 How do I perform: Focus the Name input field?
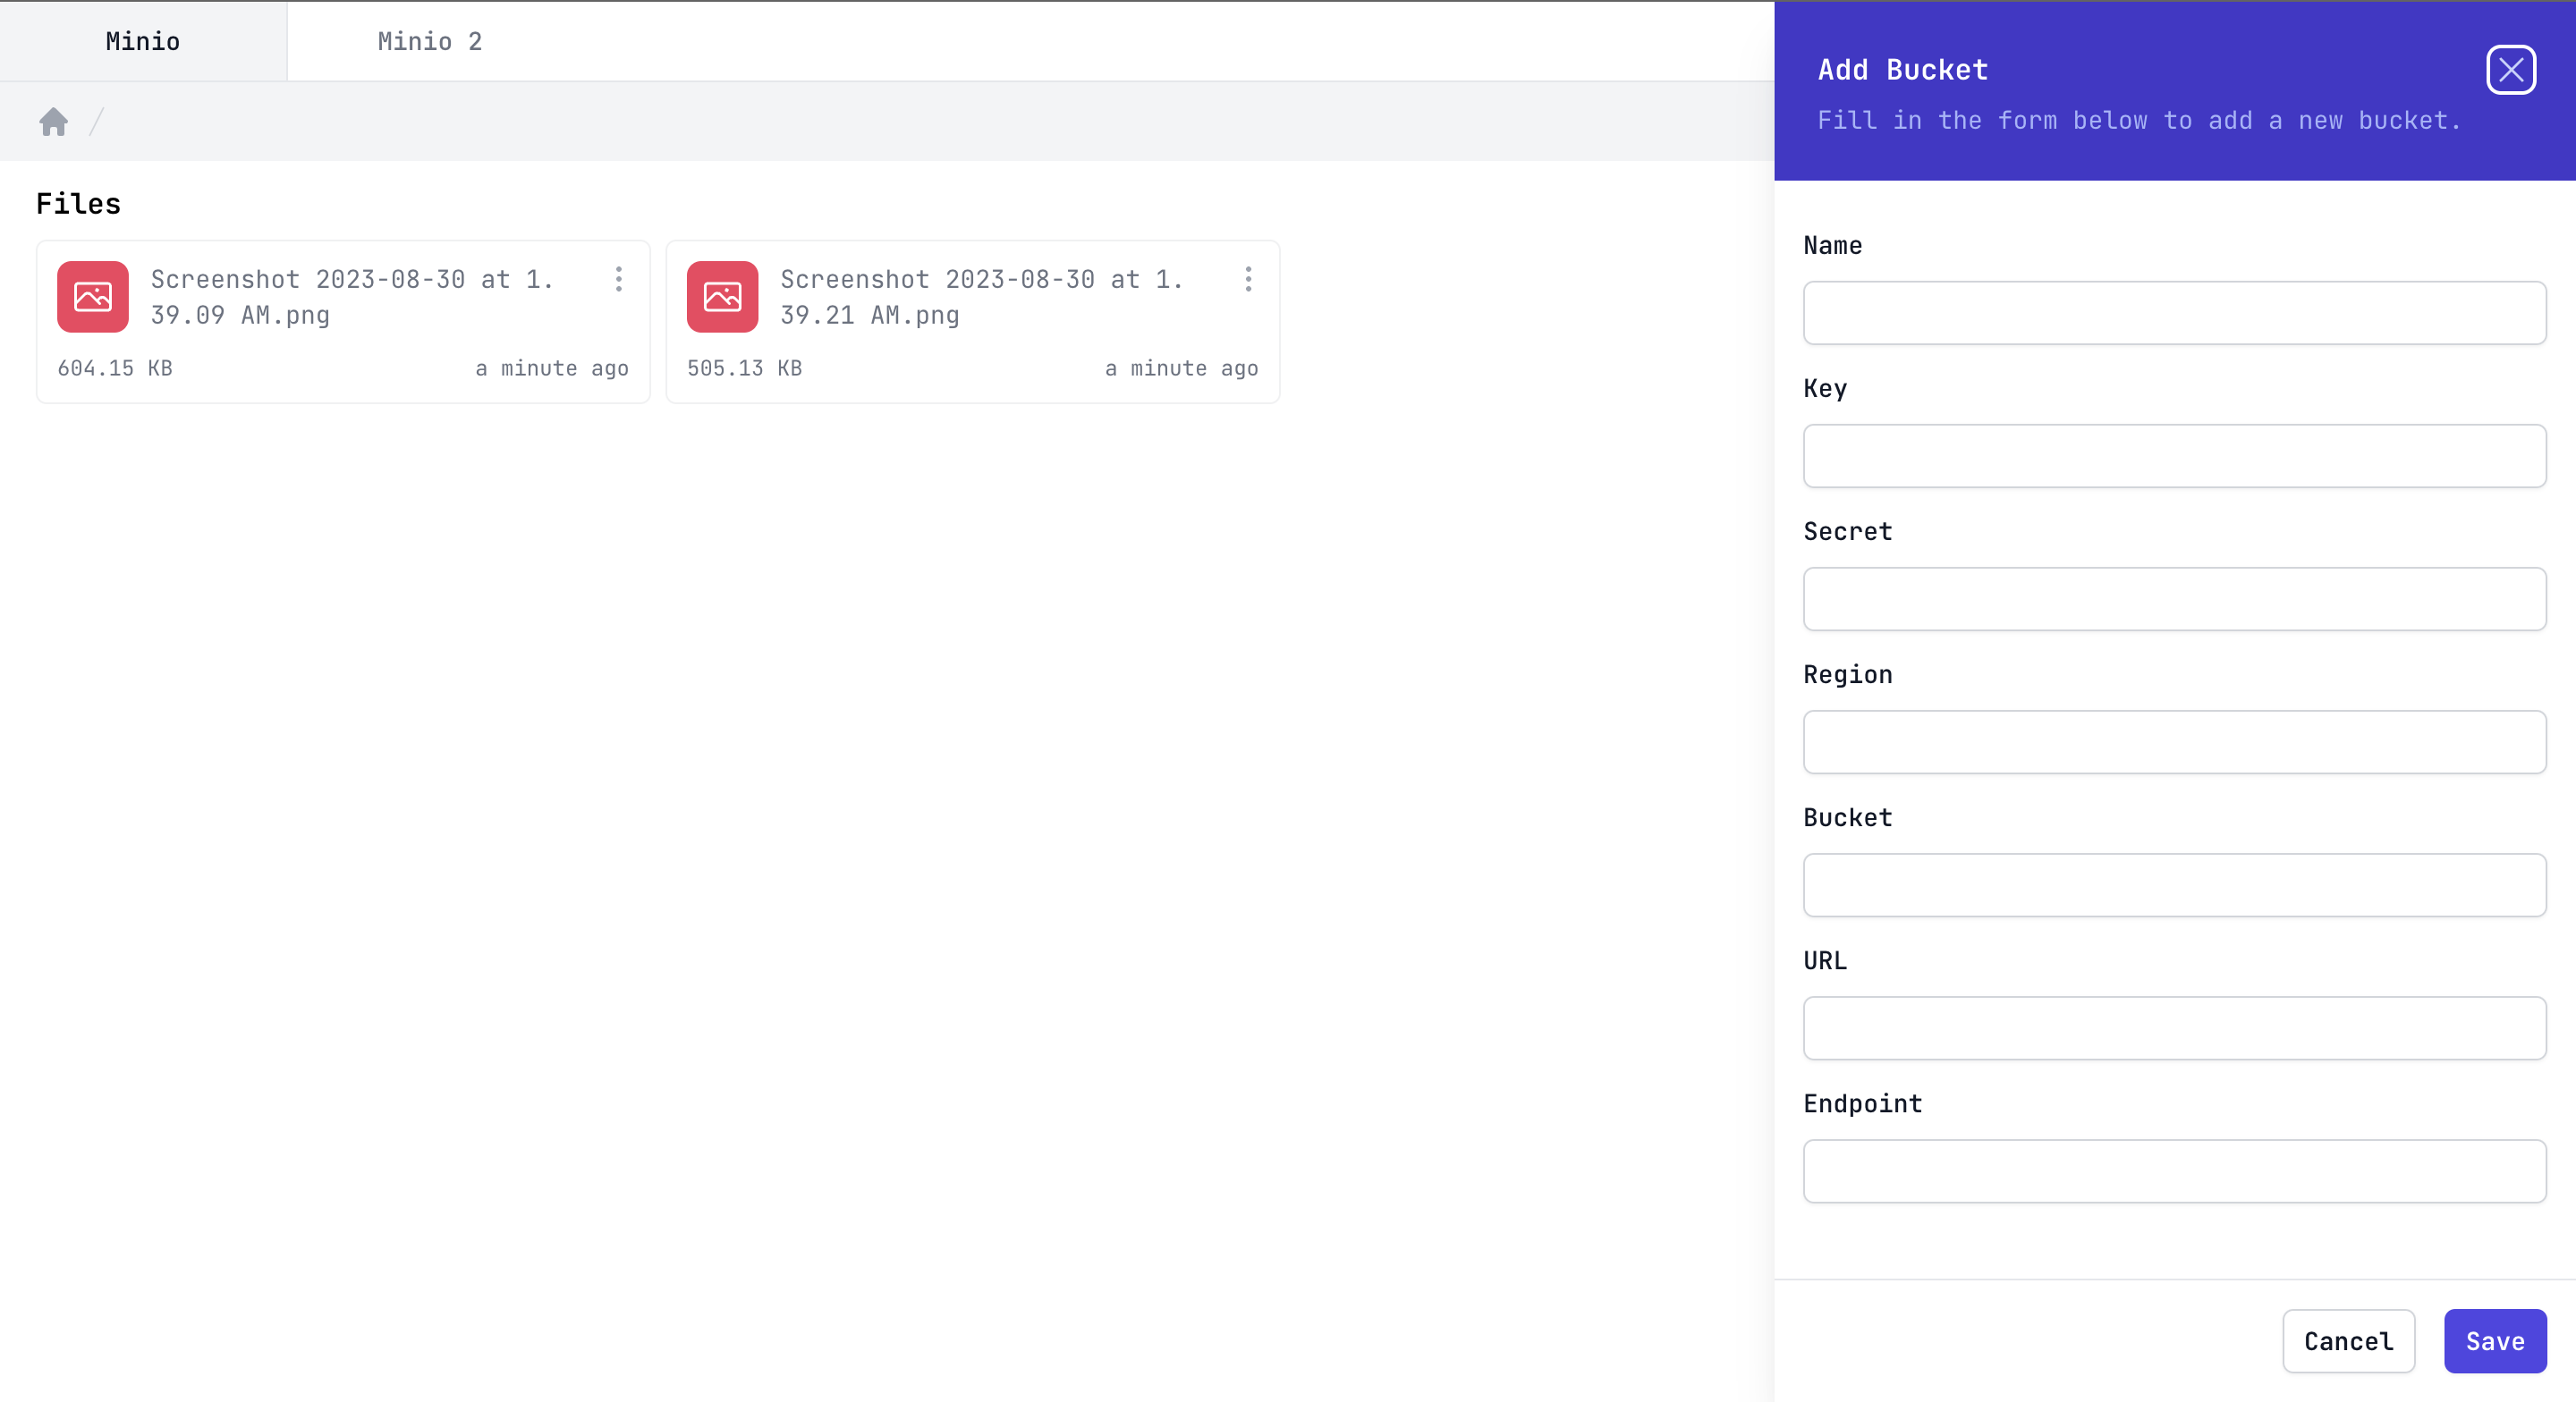2174,313
